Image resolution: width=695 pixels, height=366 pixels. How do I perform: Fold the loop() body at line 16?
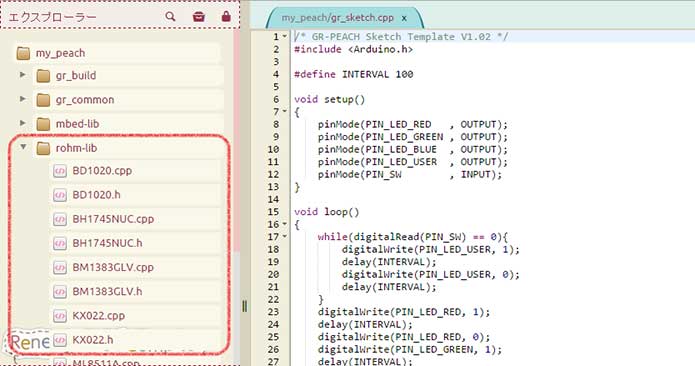pos(285,225)
